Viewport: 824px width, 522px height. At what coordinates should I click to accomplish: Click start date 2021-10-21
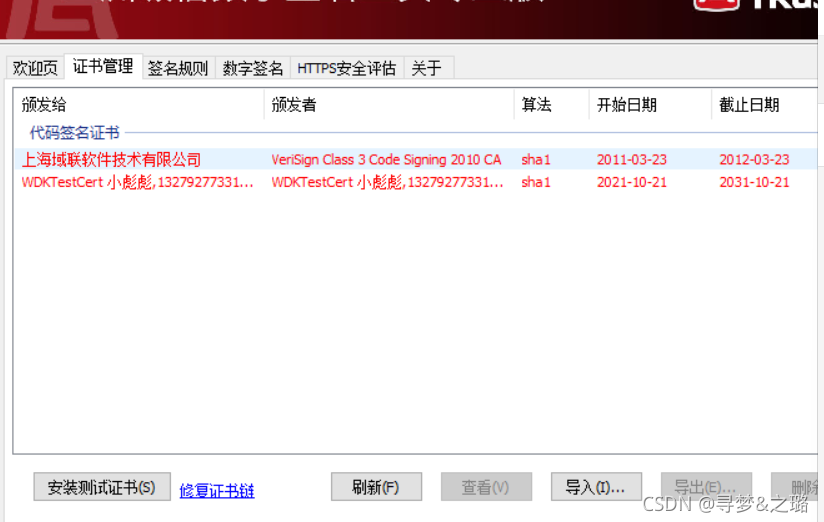[632, 182]
